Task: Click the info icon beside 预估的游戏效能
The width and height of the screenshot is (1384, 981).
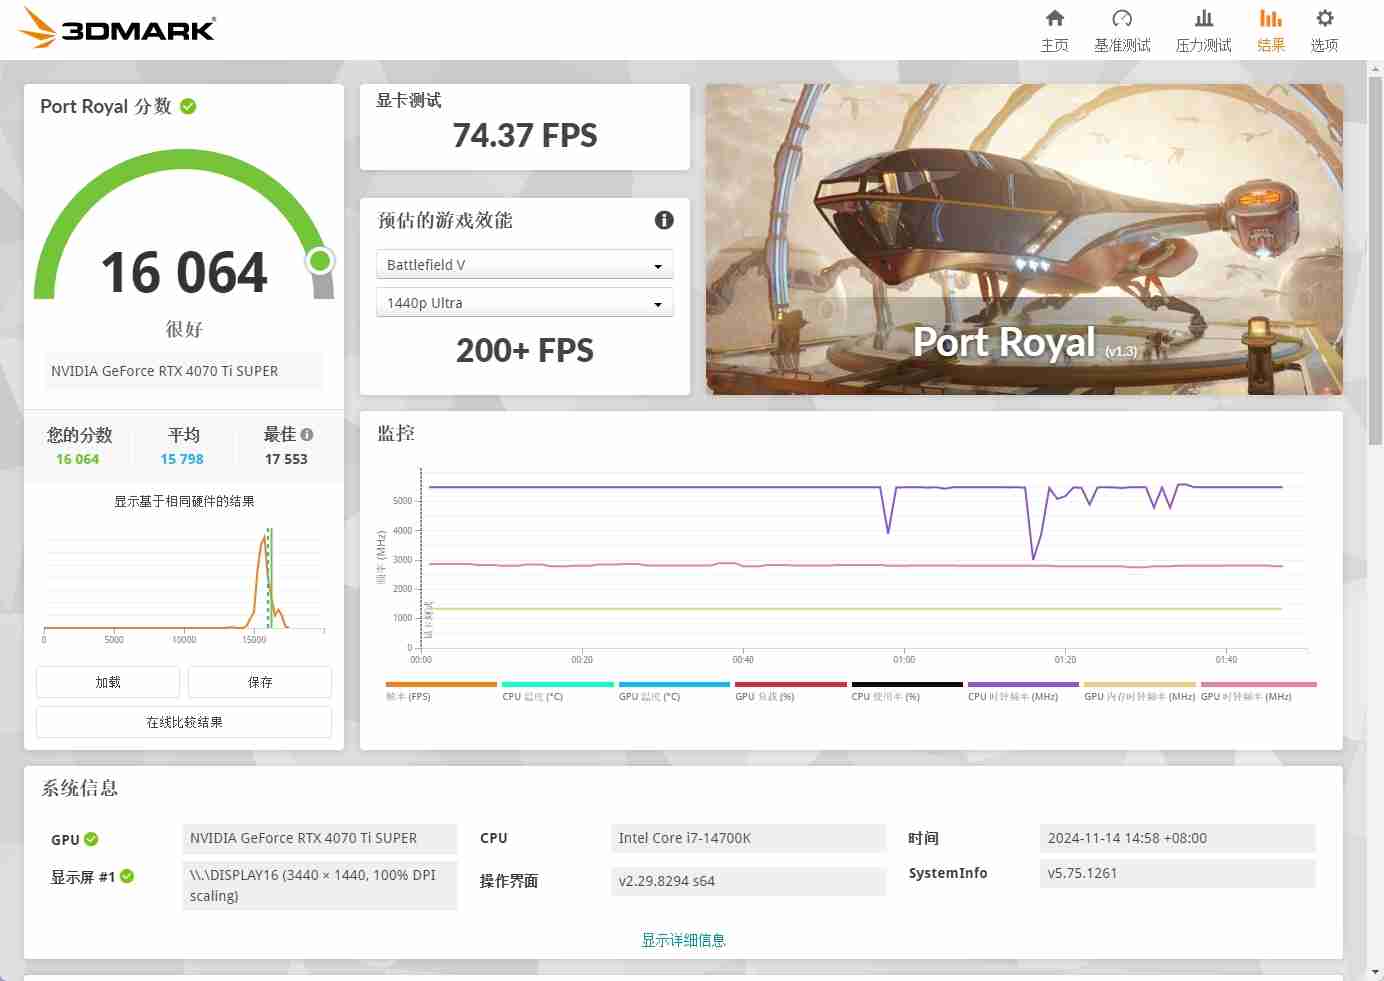Action: coord(664,220)
